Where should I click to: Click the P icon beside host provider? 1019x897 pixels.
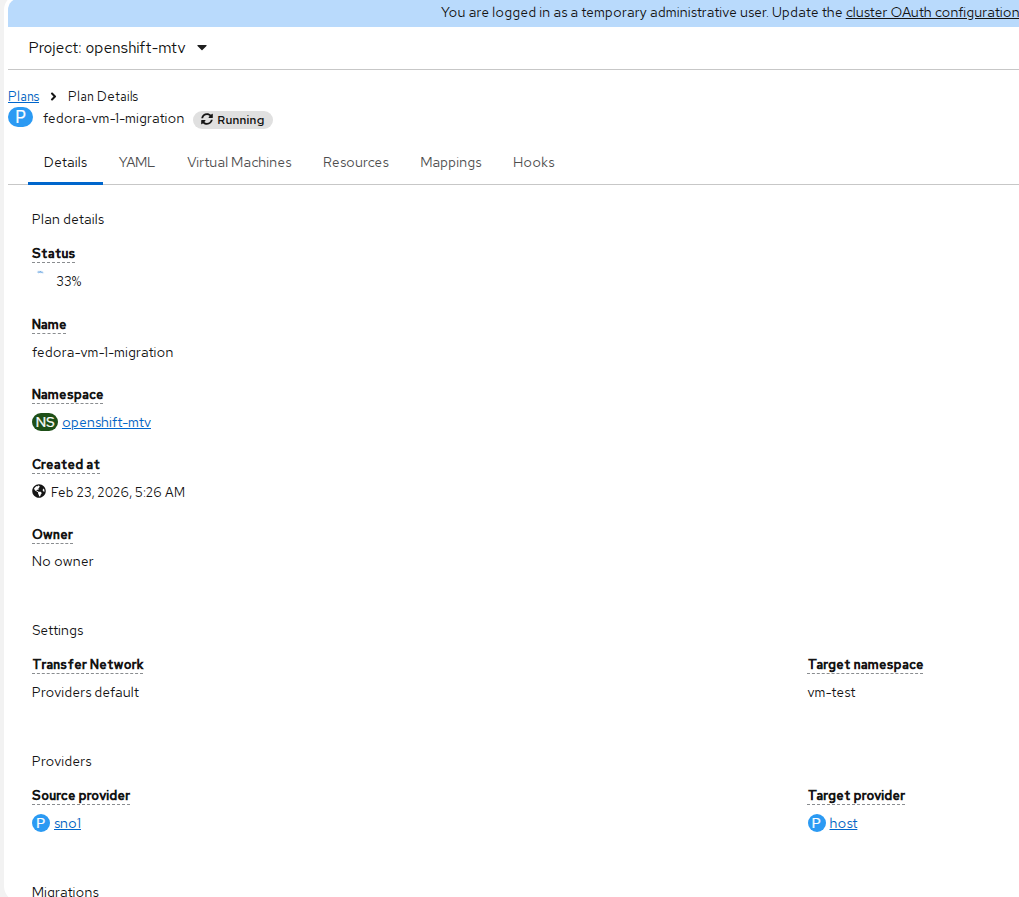click(817, 823)
